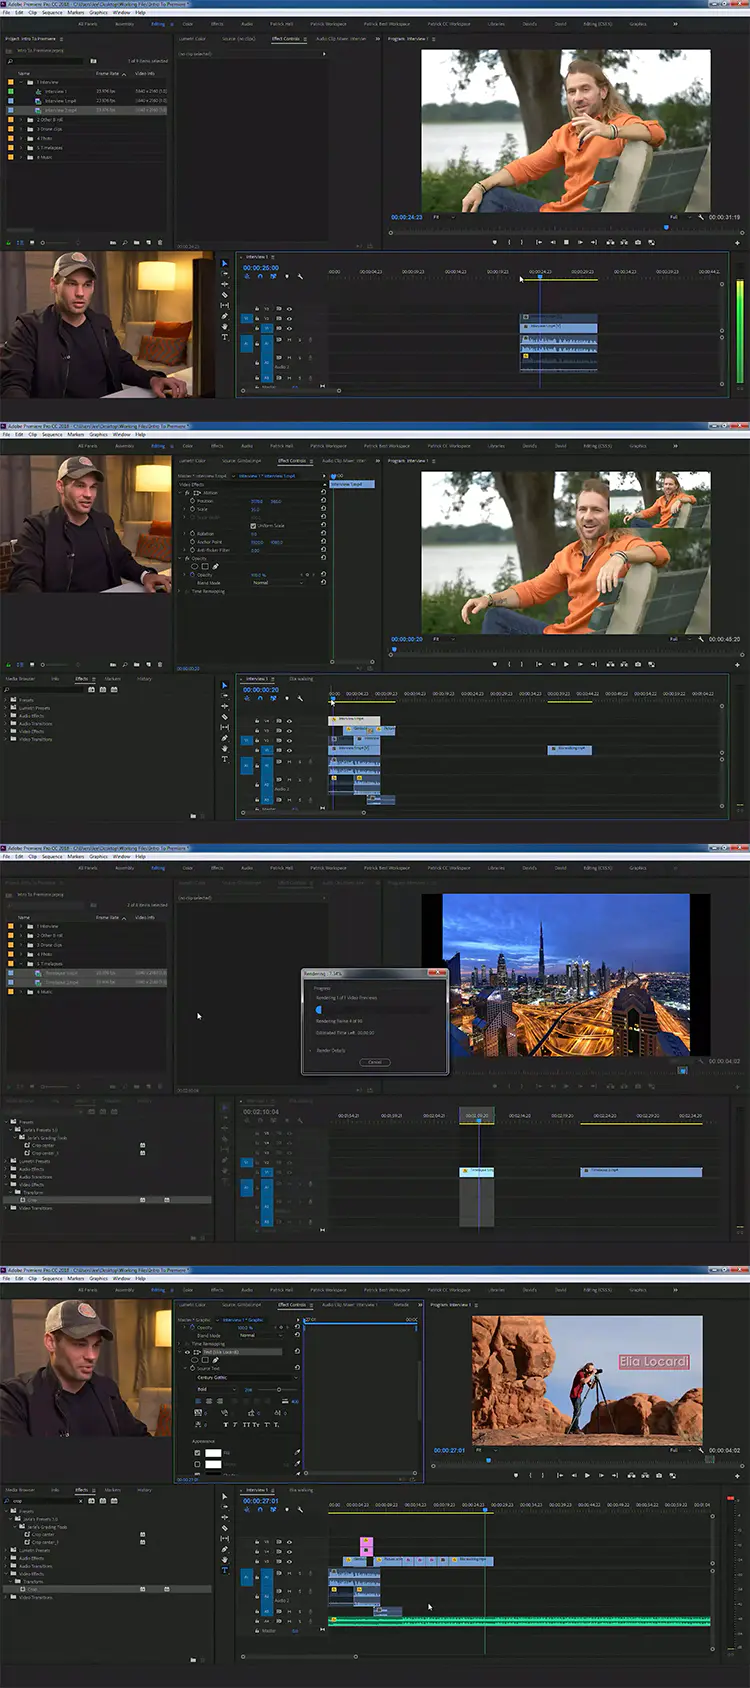Activate the Selection arrow tool in 00:00:24:23 window
The image size is (750, 1688).
pyautogui.click(x=224, y=263)
